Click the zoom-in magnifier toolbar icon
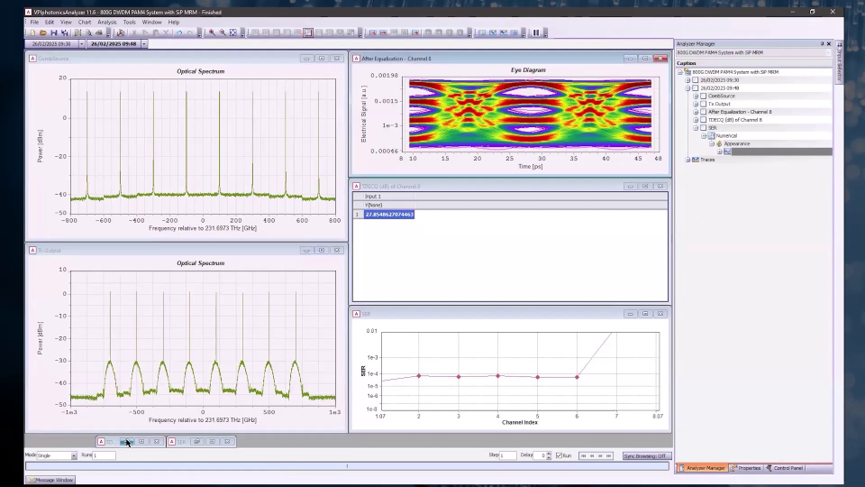 pyautogui.click(x=211, y=32)
